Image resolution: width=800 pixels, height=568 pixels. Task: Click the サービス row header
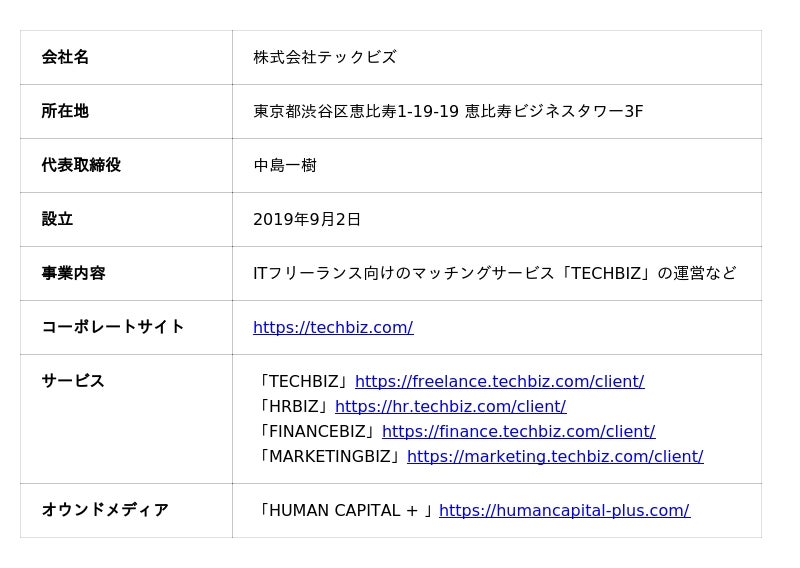tap(73, 381)
